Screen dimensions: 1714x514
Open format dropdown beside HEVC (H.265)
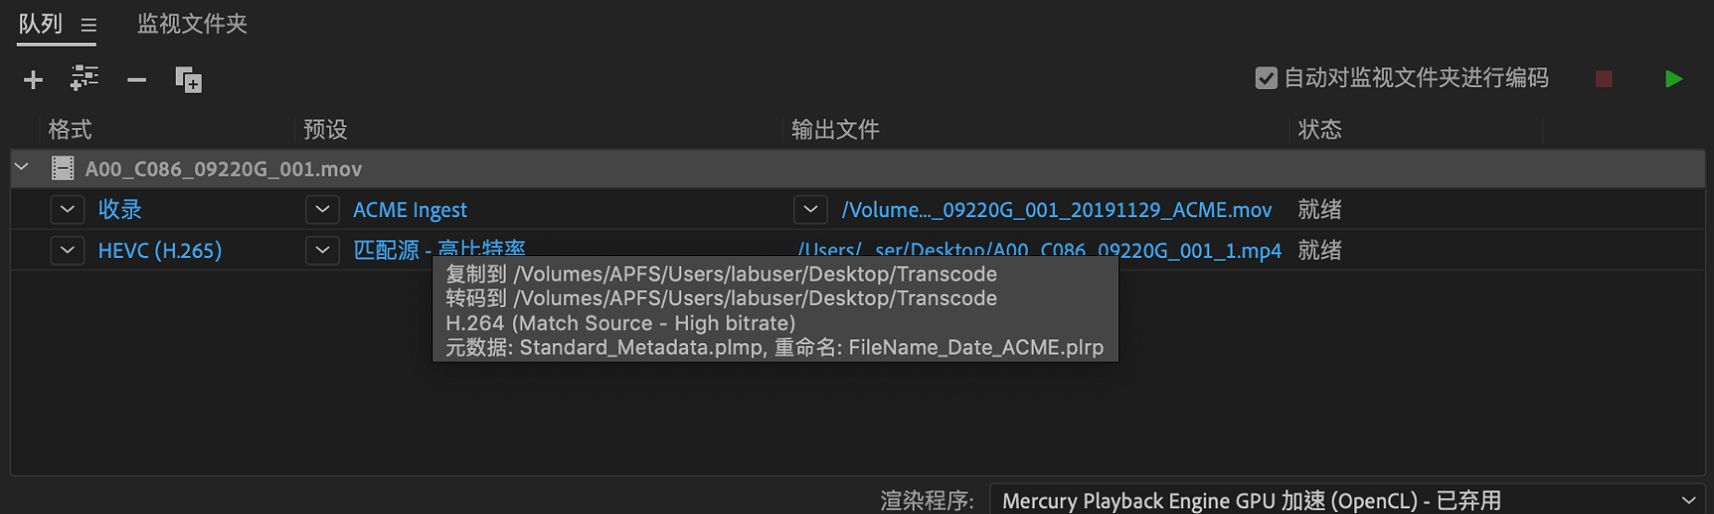coord(67,250)
